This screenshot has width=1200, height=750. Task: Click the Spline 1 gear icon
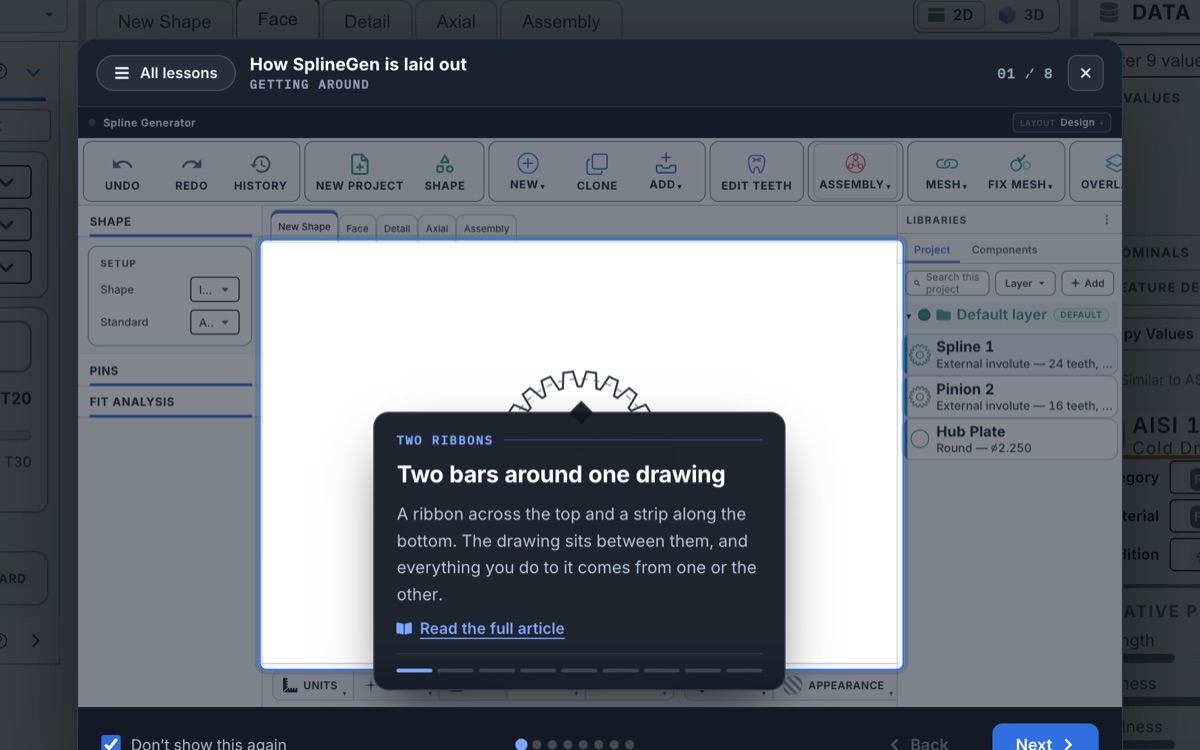920,354
